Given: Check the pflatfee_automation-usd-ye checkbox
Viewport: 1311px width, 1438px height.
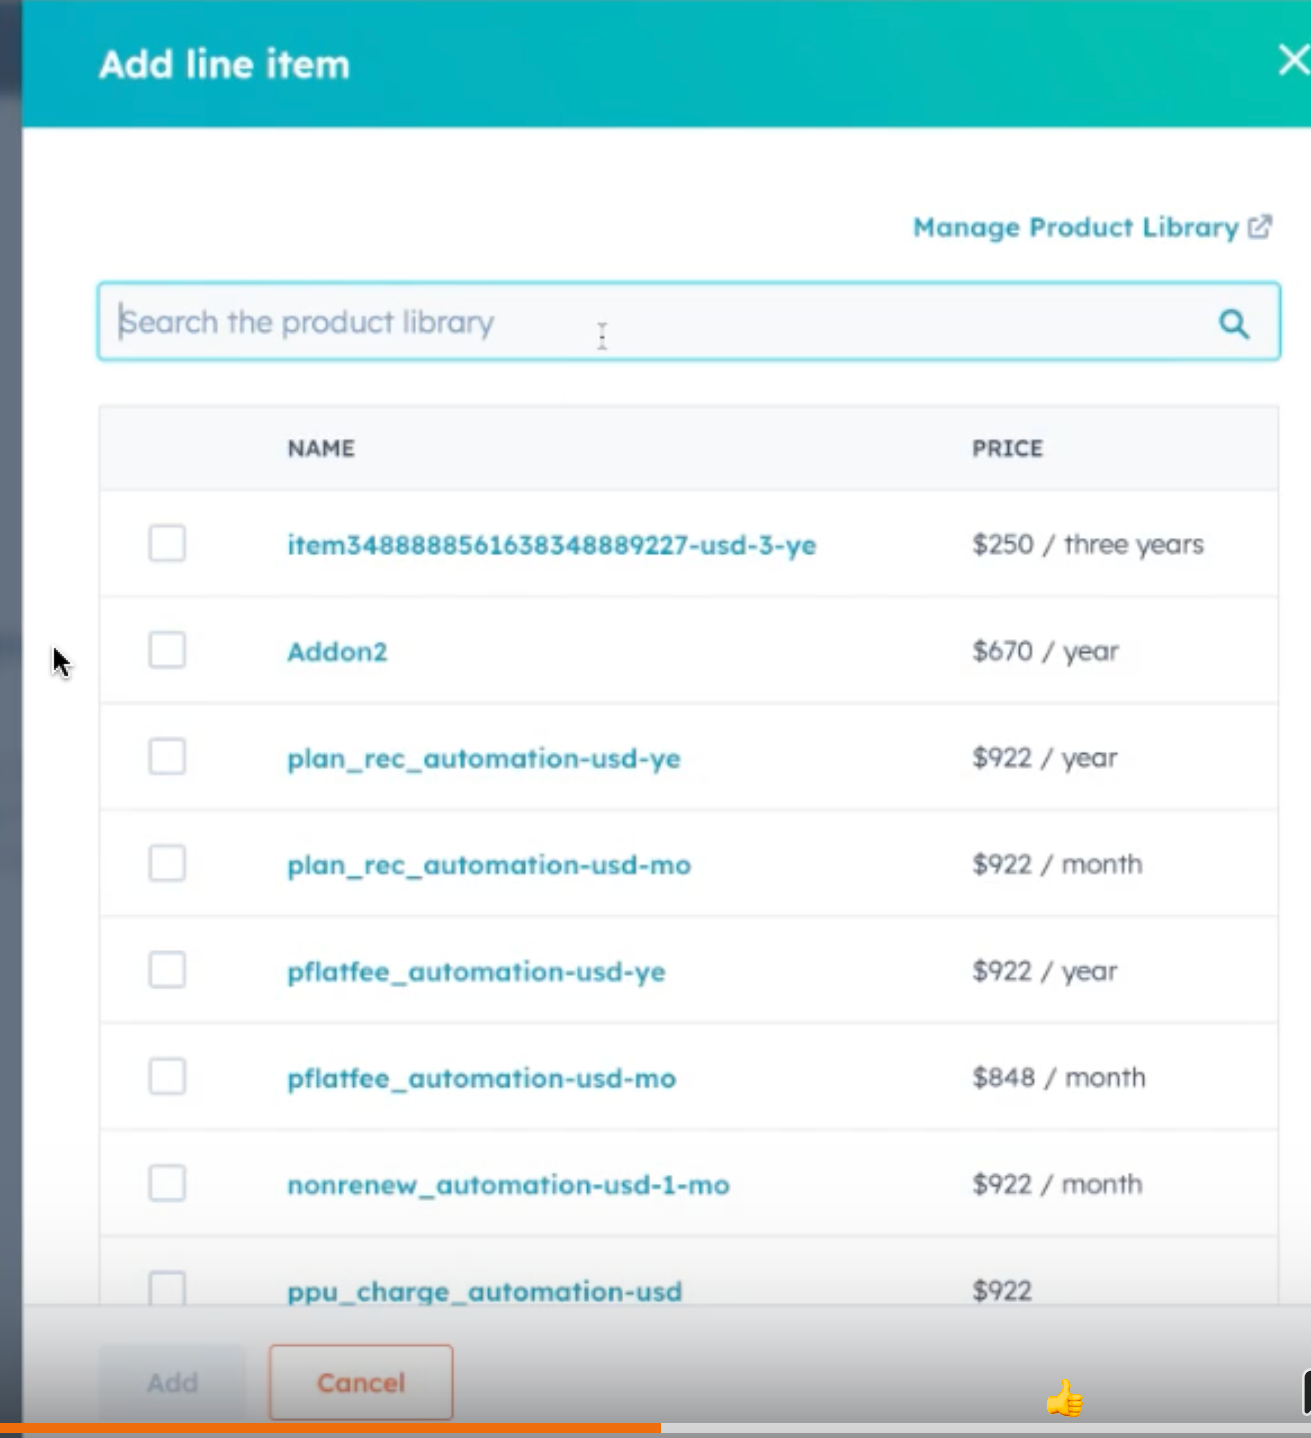Looking at the screenshot, I should click(x=167, y=970).
